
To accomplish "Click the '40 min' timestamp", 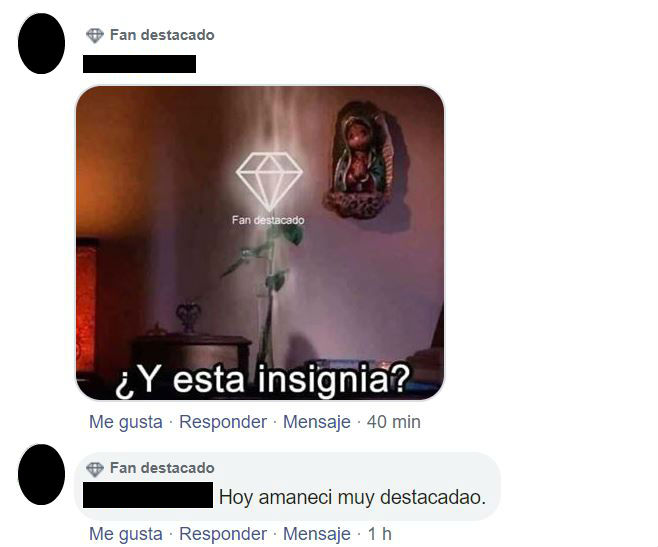I will coord(394,422).
